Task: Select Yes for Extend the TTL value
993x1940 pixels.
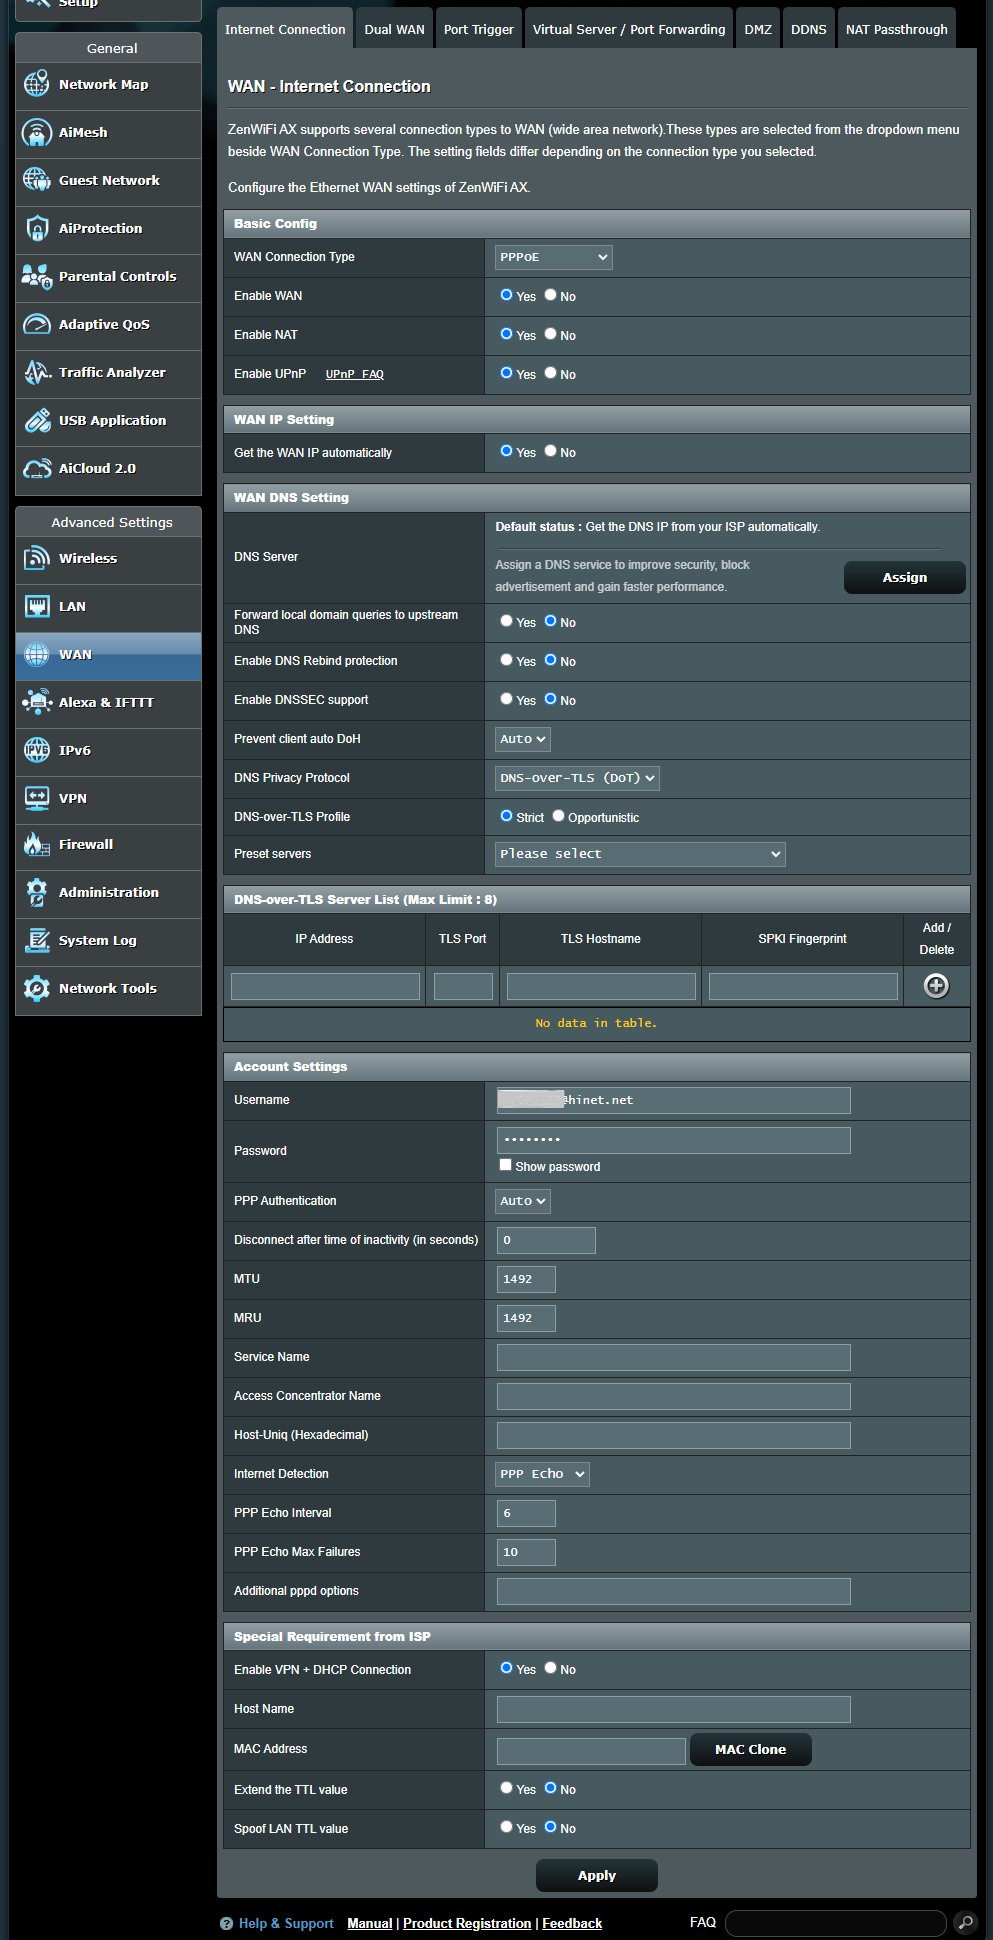Action: coord(506,1788)
